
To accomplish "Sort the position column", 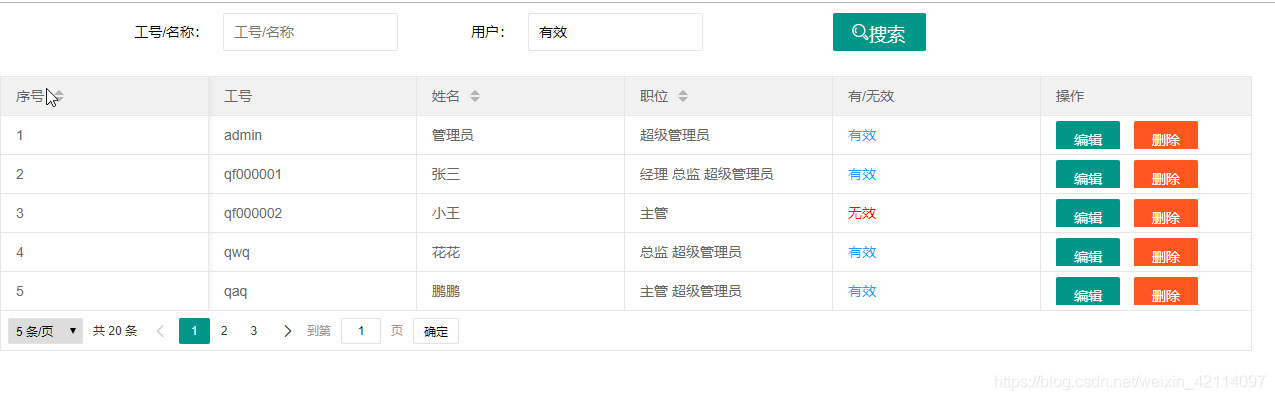I will coord(683,97).
